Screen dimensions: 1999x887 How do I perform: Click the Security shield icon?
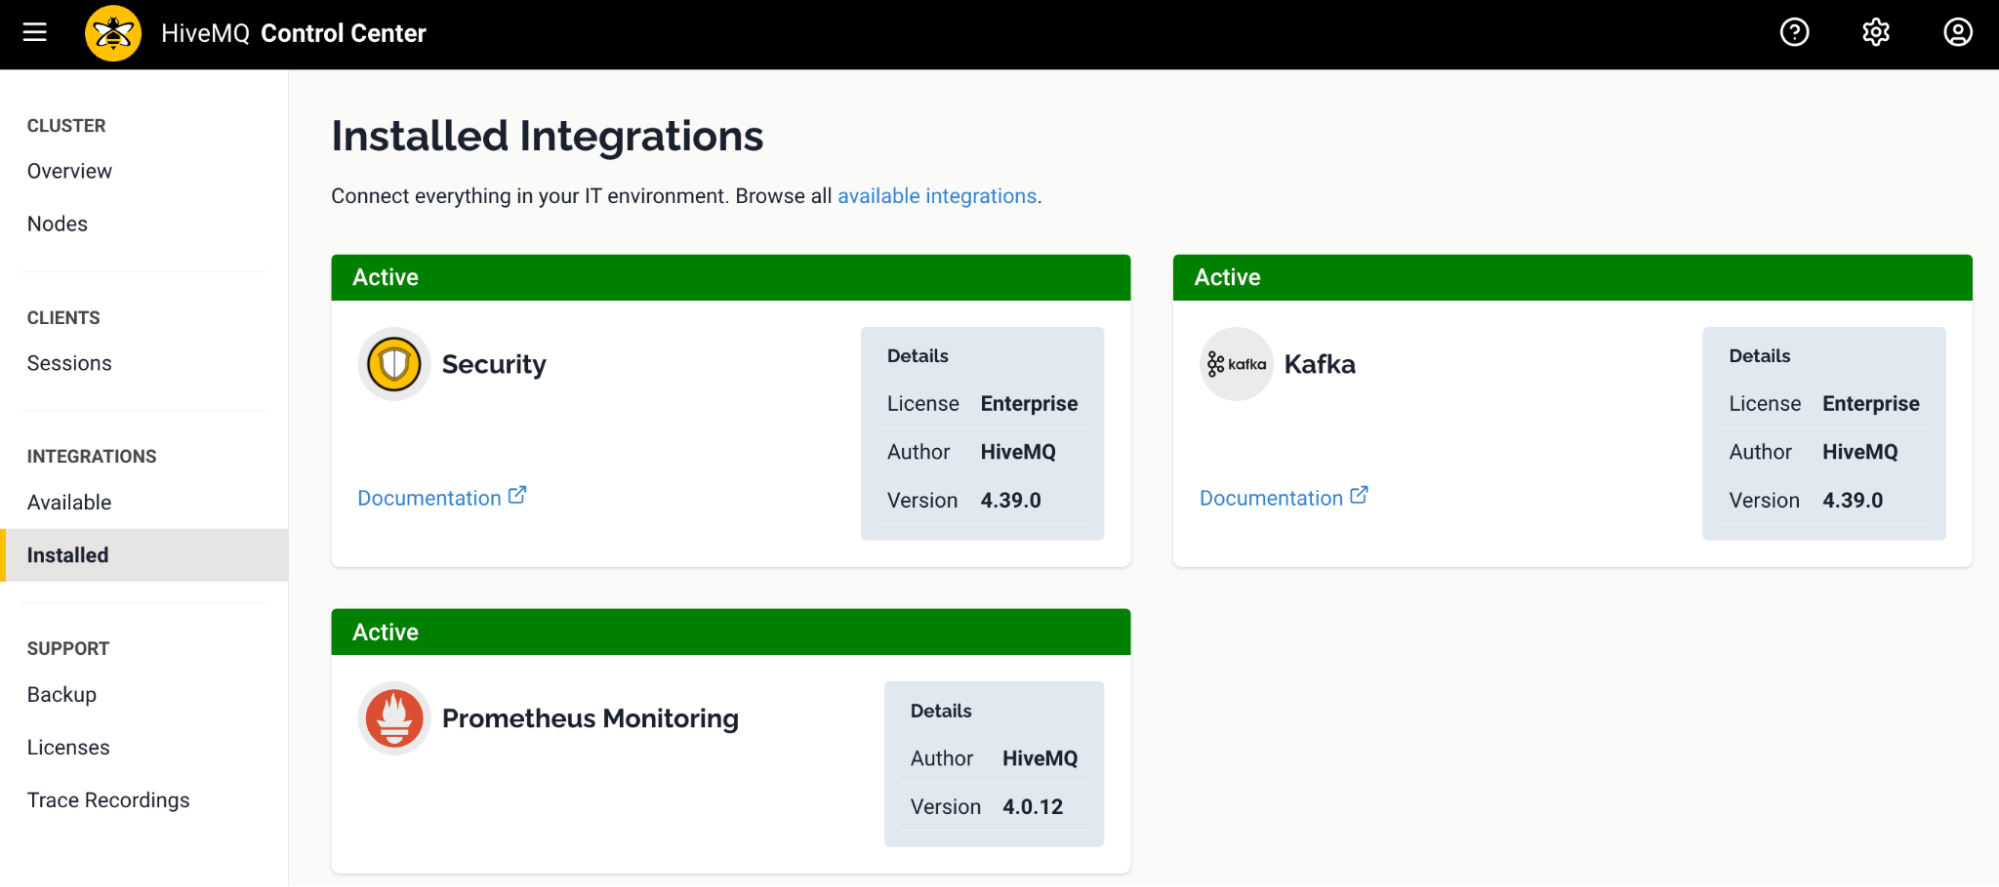click(x=394, y=364)
